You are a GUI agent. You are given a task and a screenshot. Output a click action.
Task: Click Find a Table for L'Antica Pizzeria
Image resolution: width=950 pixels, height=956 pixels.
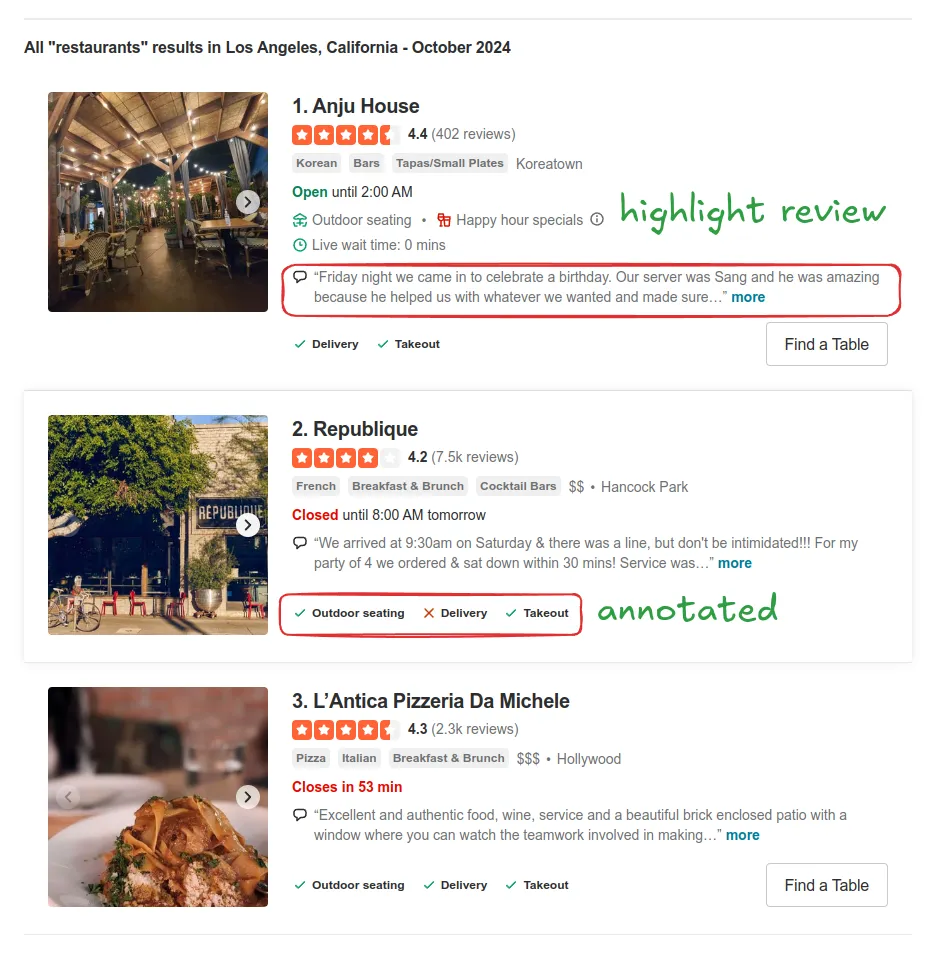[826, 885]
